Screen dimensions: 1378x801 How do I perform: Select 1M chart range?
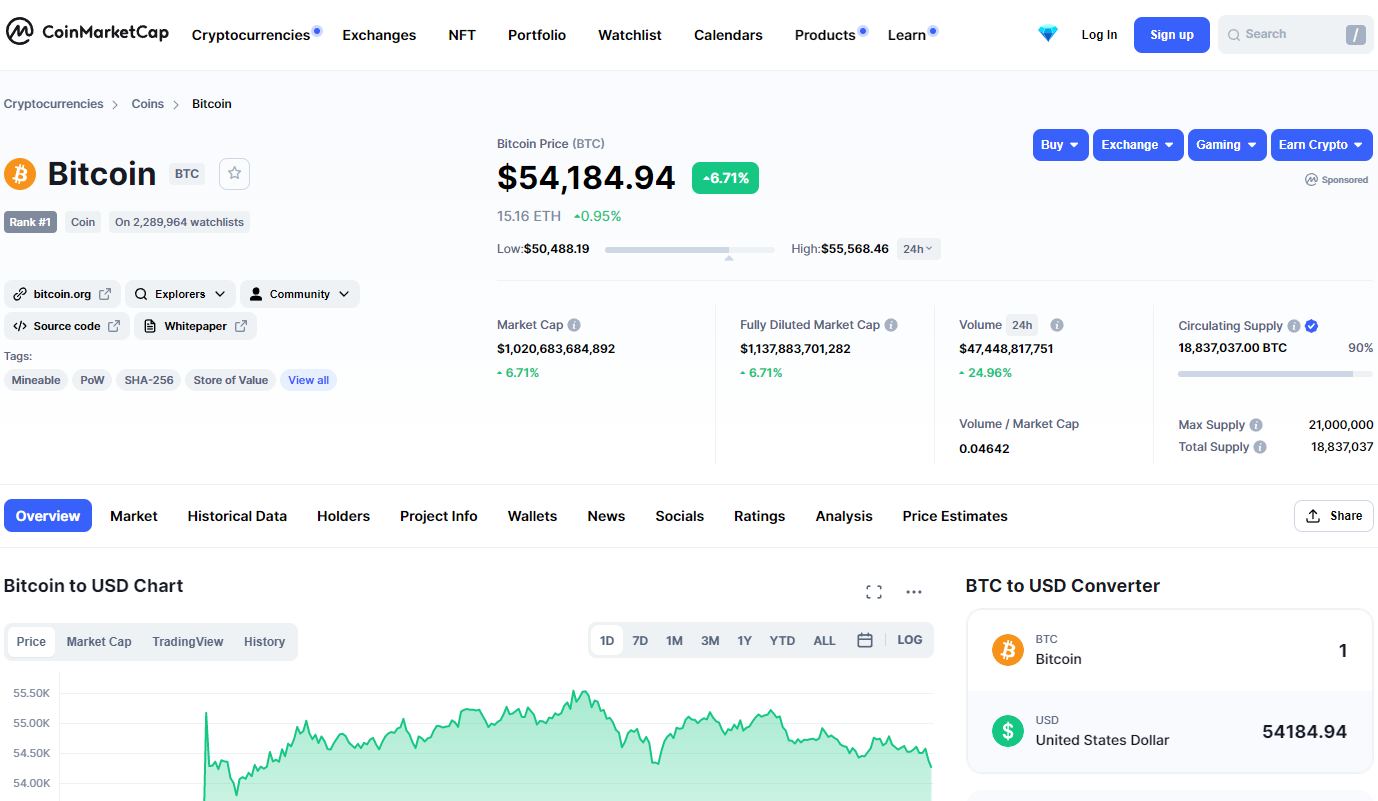(x=674, y=640)
